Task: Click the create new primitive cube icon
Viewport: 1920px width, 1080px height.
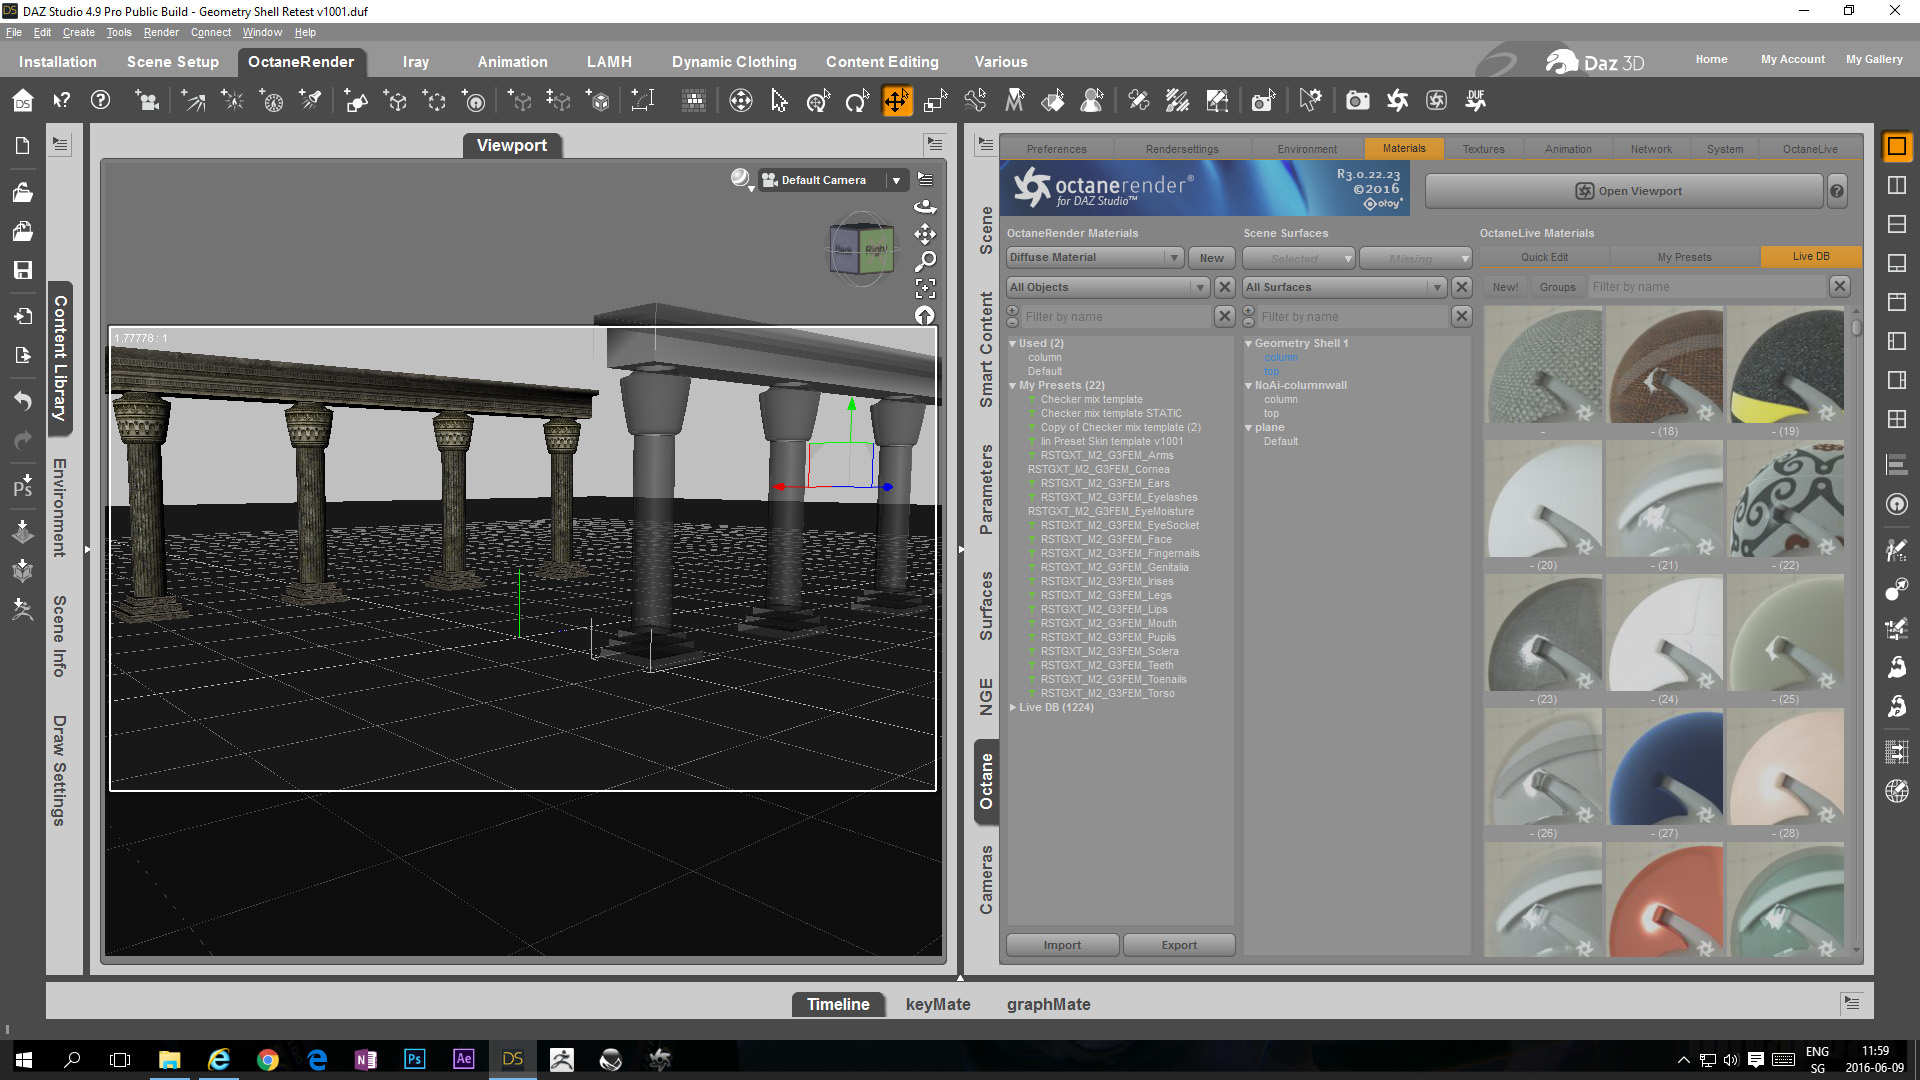Action: [x=599, y=101]
